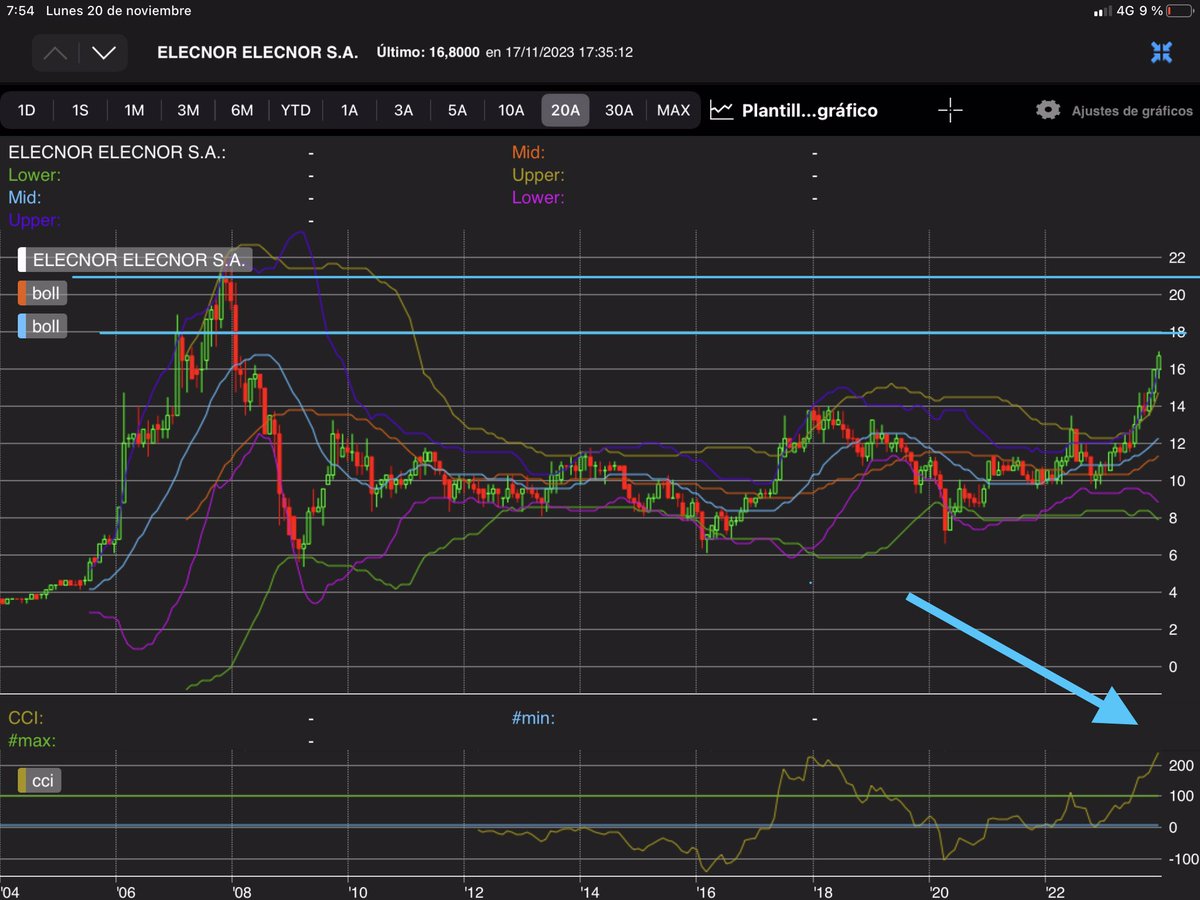Select the 1A time range
The image size is (1200, 900).
349,110
